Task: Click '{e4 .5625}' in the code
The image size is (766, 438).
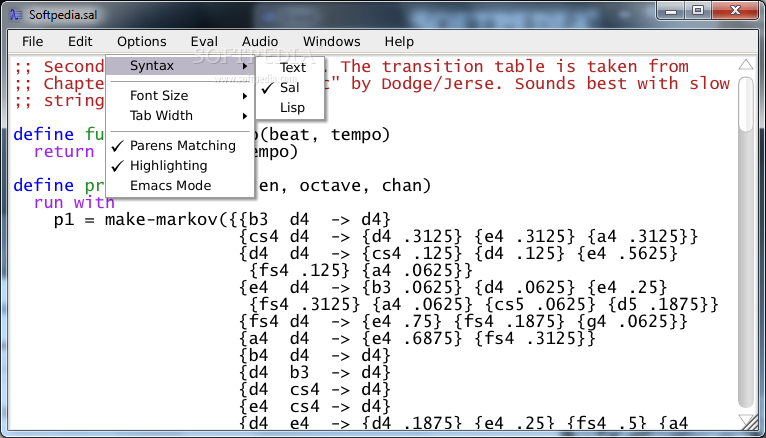Action: [x=627, y=253]
